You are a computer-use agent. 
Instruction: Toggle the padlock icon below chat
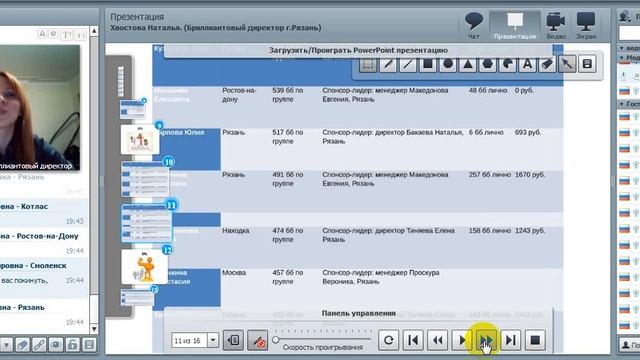coord(72,345)
